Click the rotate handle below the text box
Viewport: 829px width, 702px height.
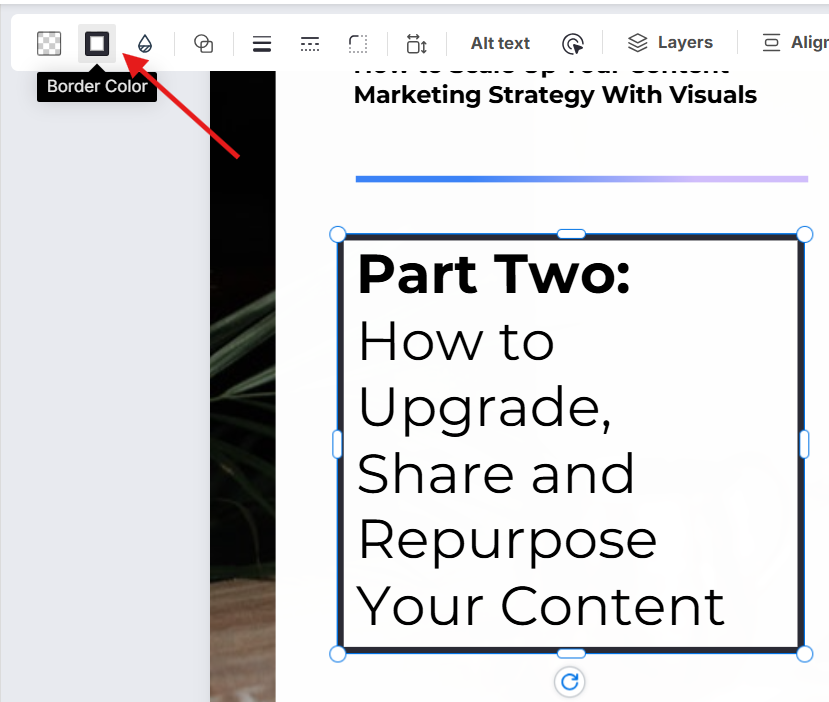(x=570, y=682)
